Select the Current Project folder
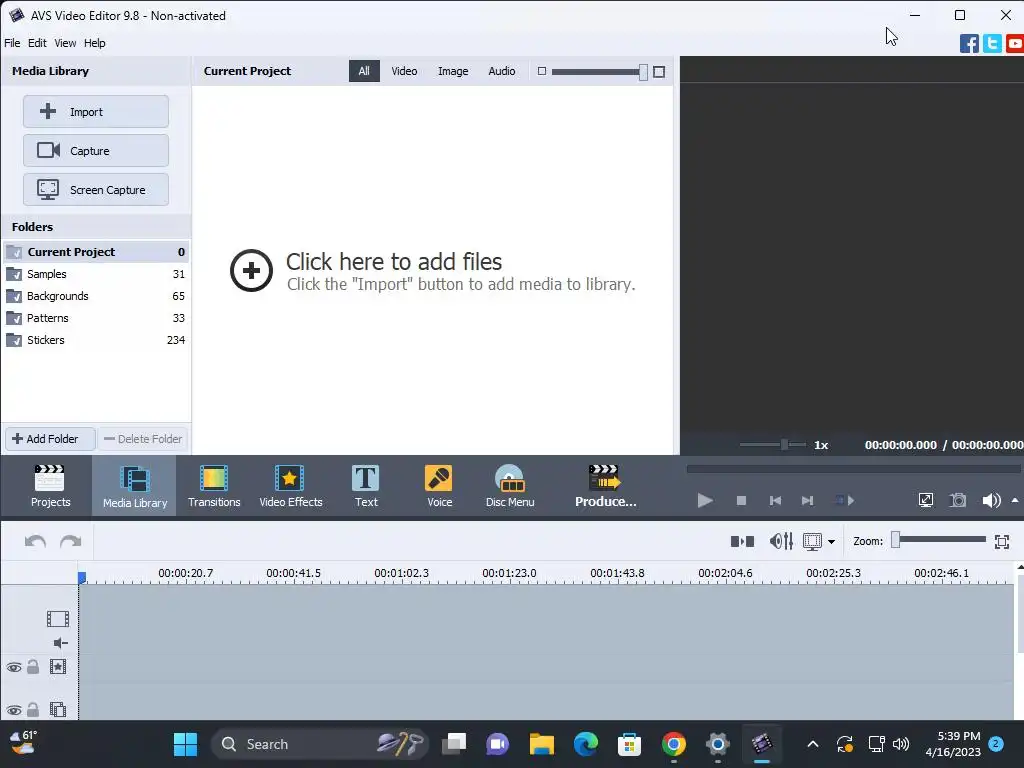 (96, 252)
